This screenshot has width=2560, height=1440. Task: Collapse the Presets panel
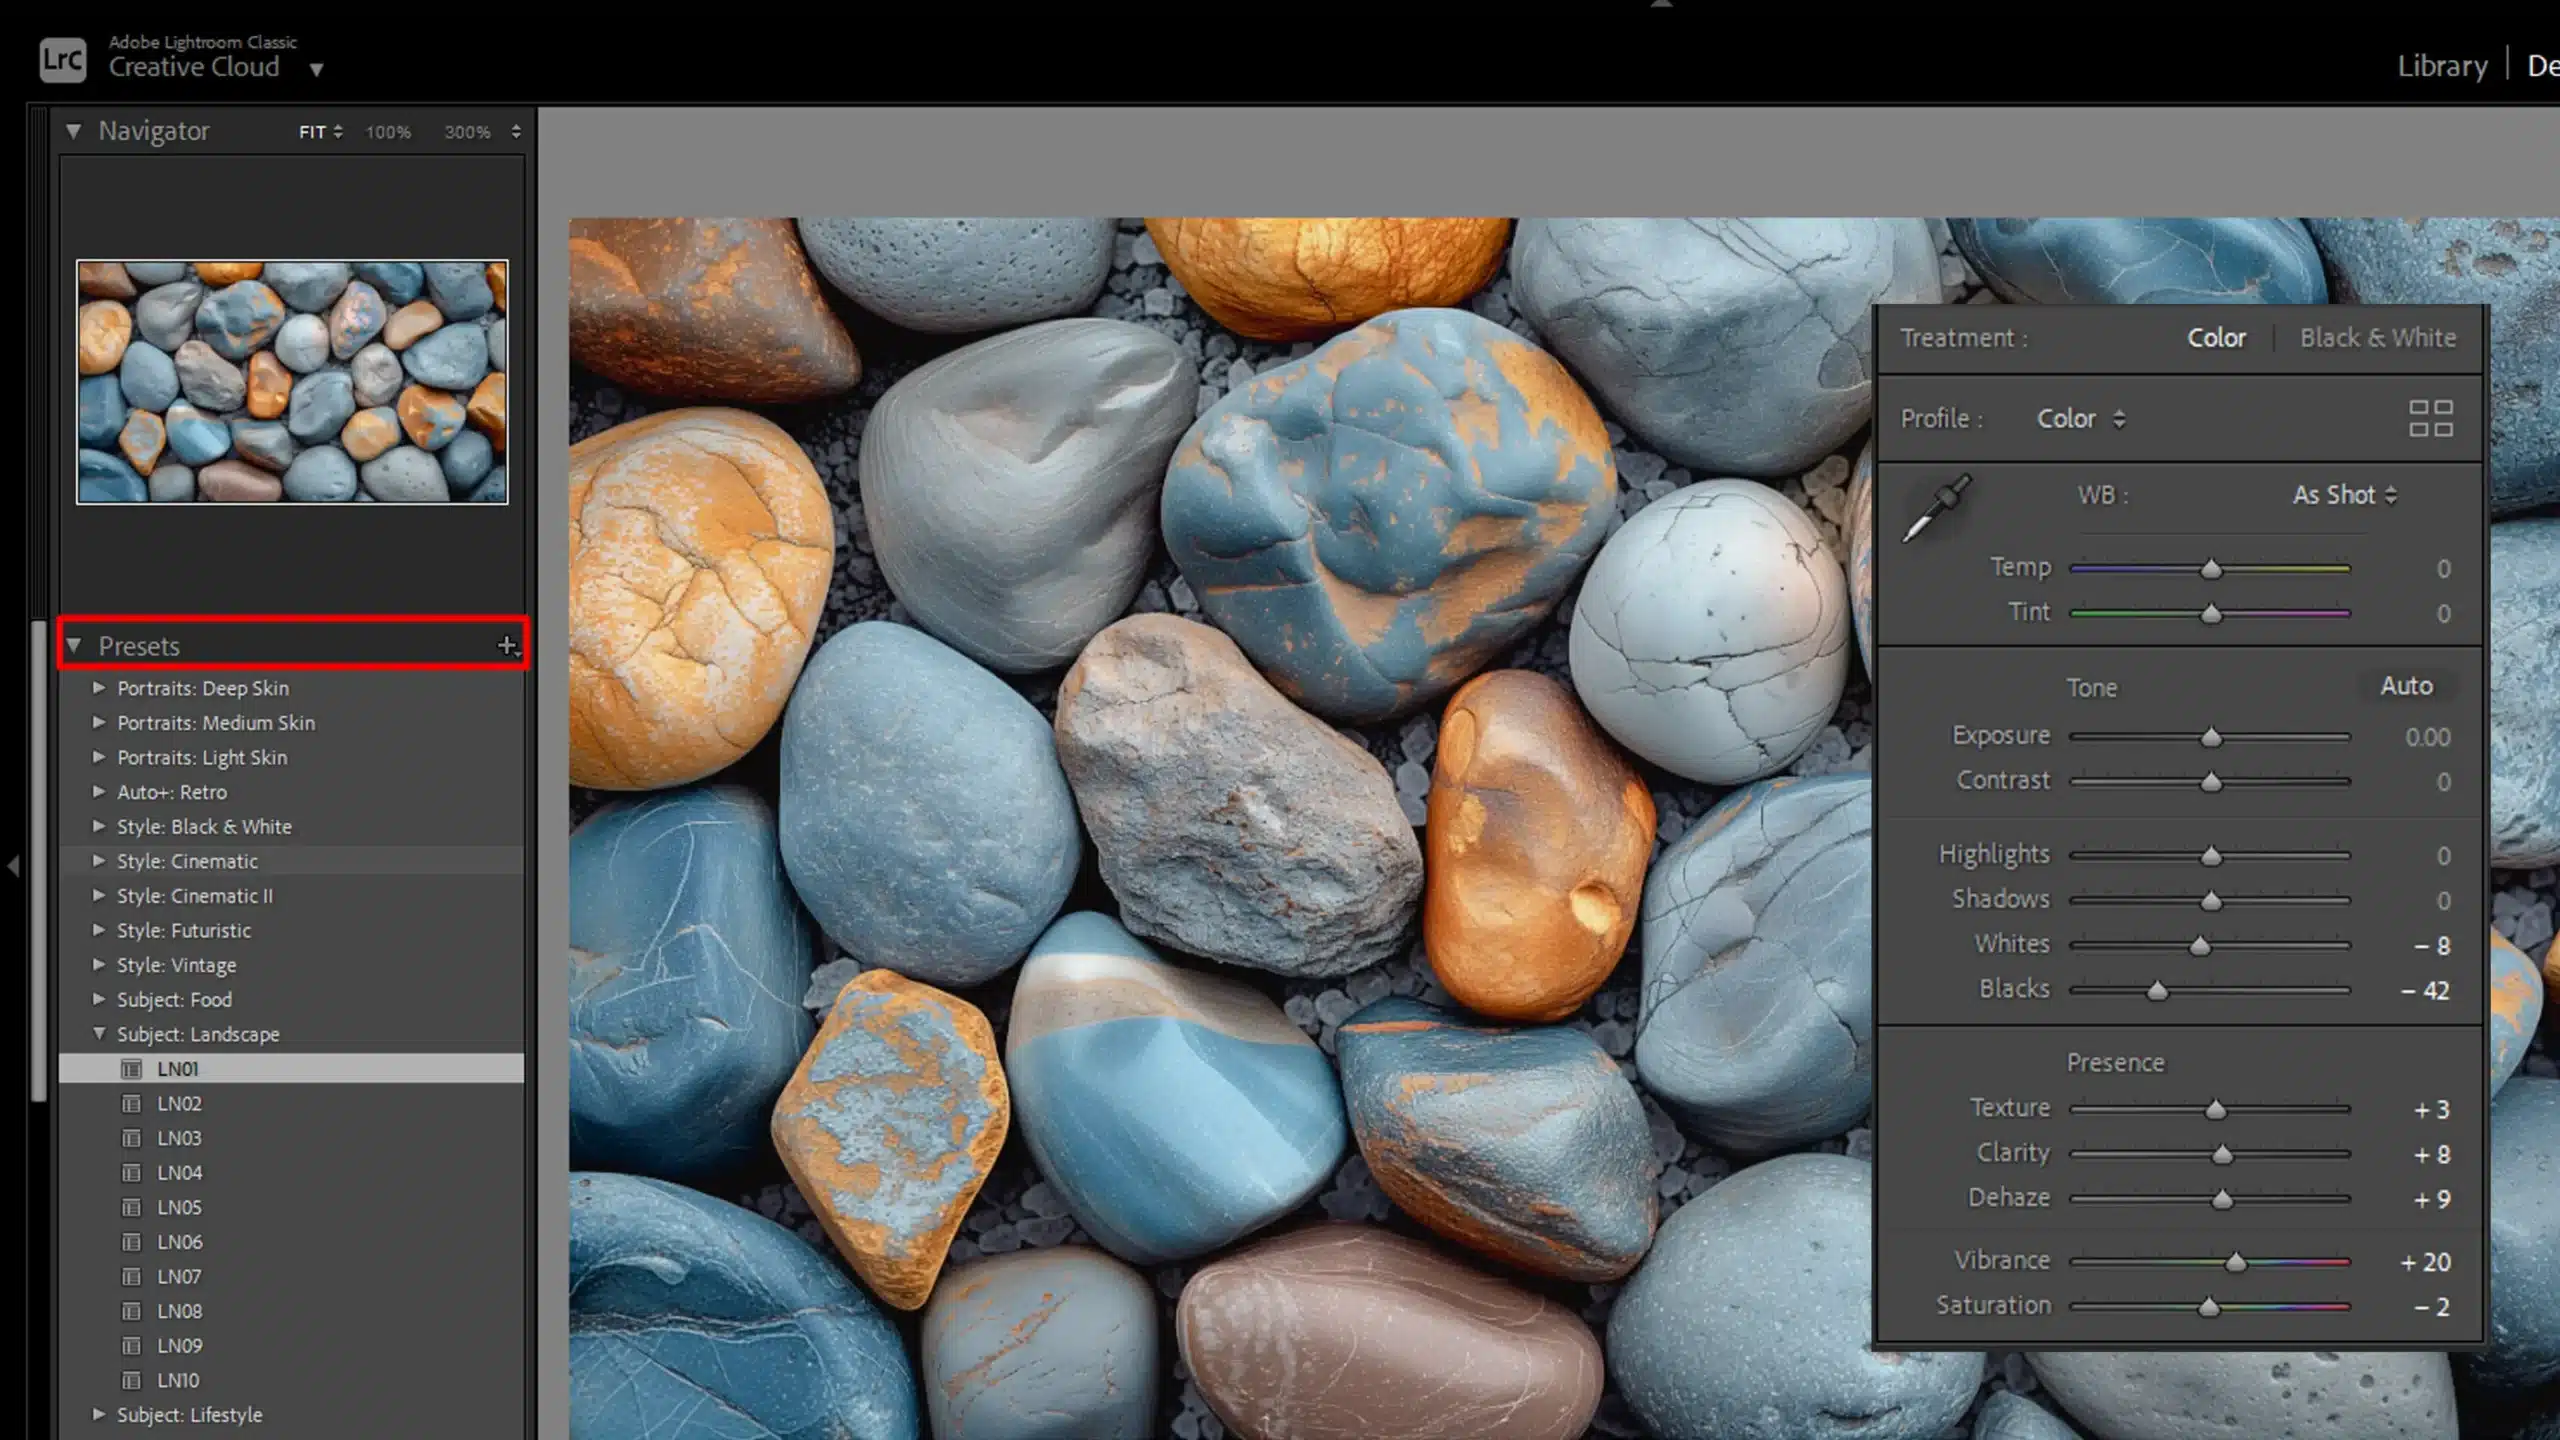coord(73,646)
